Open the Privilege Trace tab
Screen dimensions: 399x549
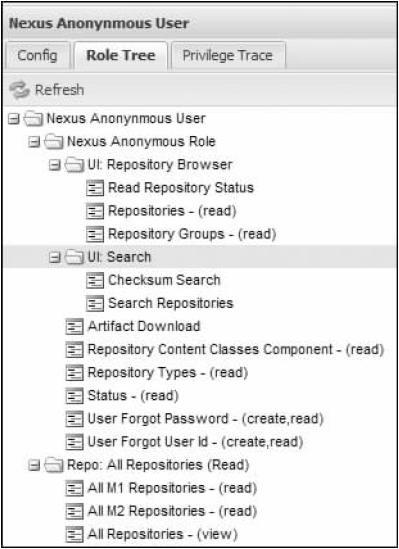coord(228,56)
